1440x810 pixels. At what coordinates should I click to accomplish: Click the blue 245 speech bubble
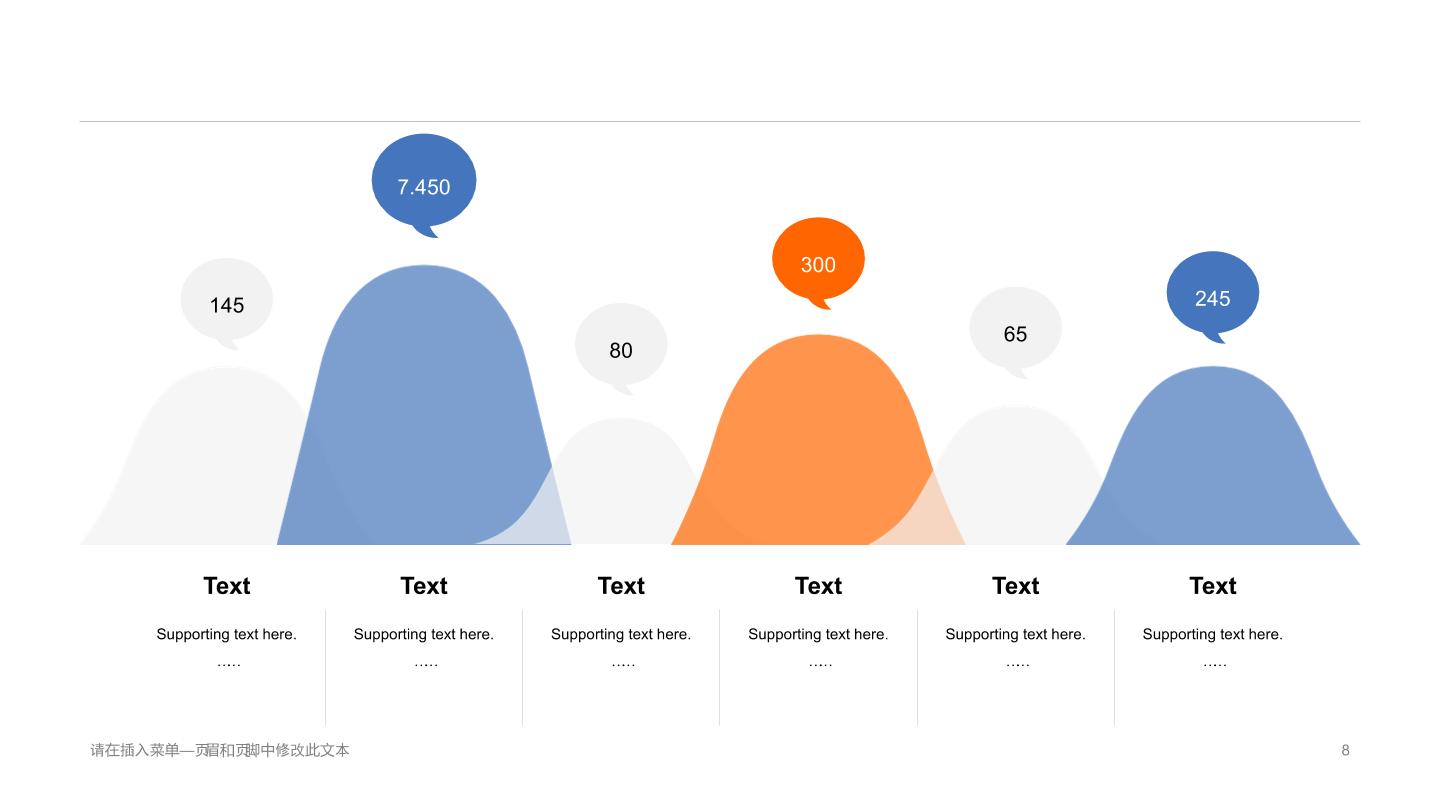(x=1212, y=297)
